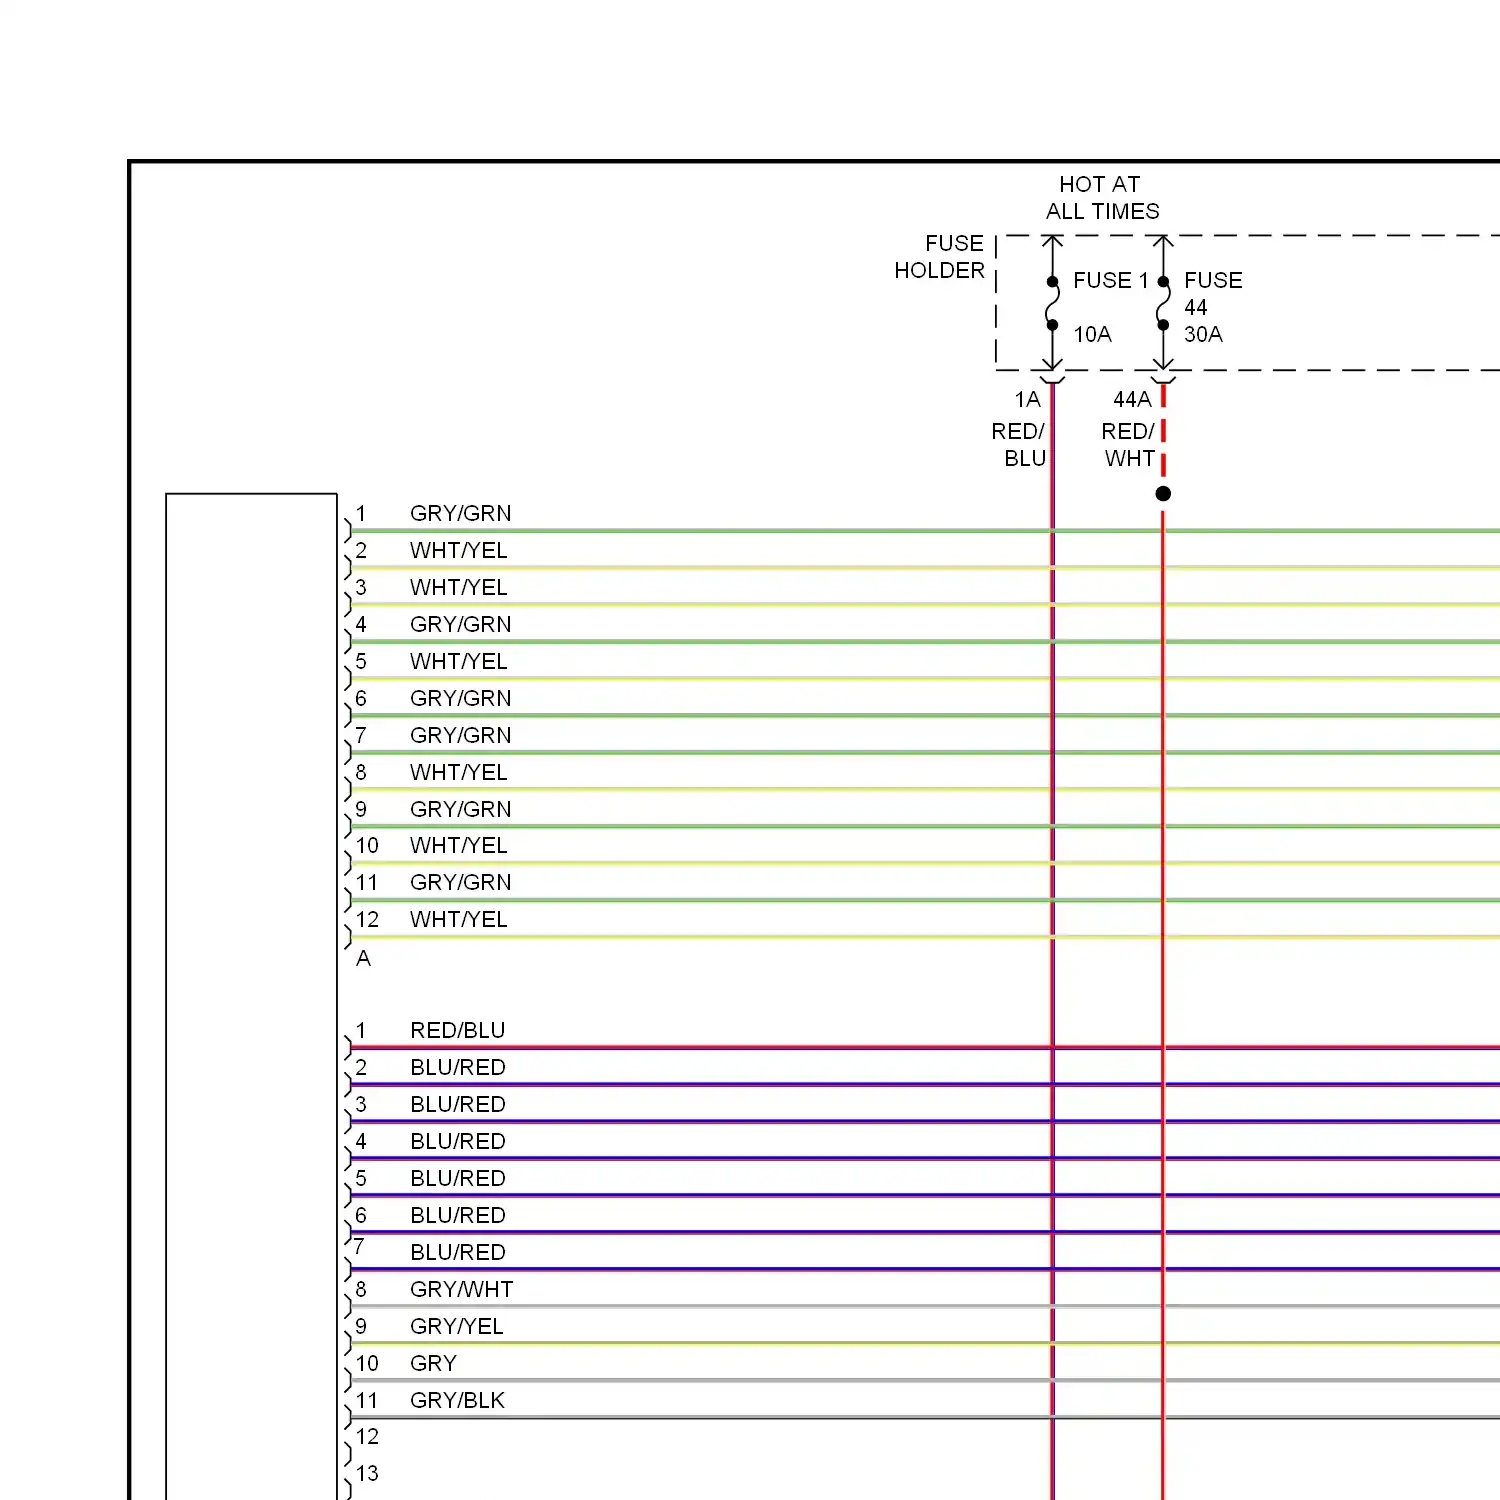
Task: Select GRY/GRN label at connector A pin 7
Action: [x=460, y=735]
